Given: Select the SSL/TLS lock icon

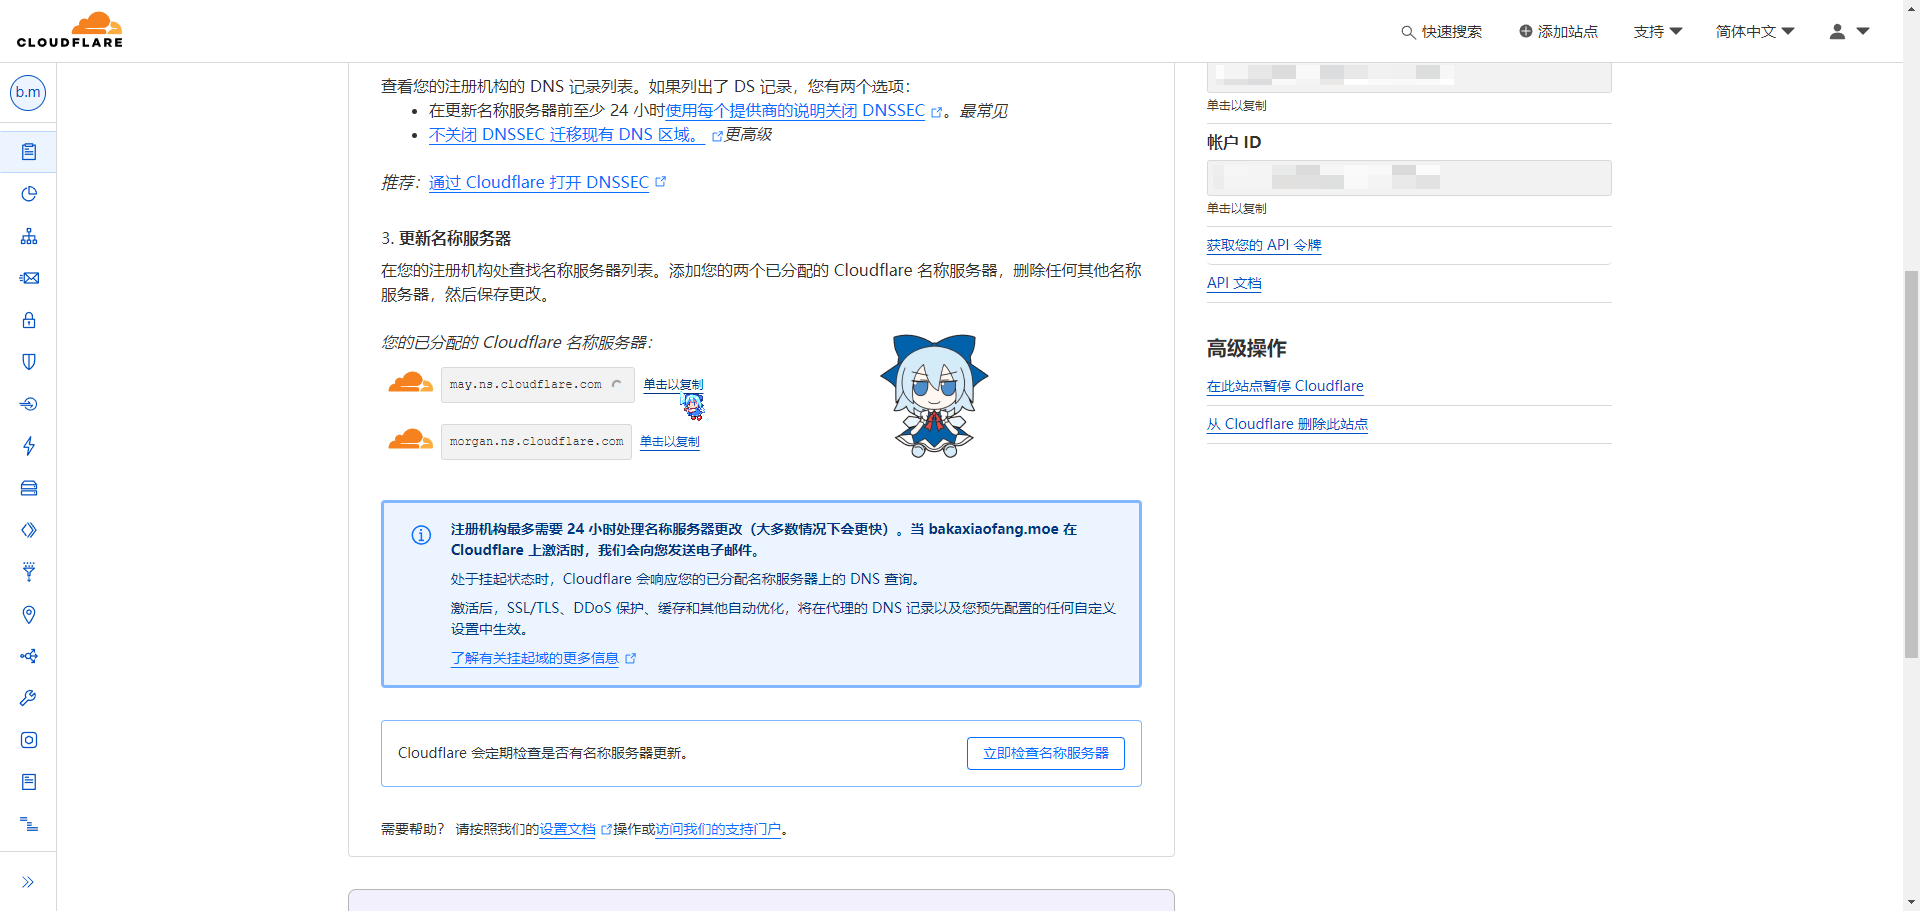Looking at the screenshot, I should 29,320.
